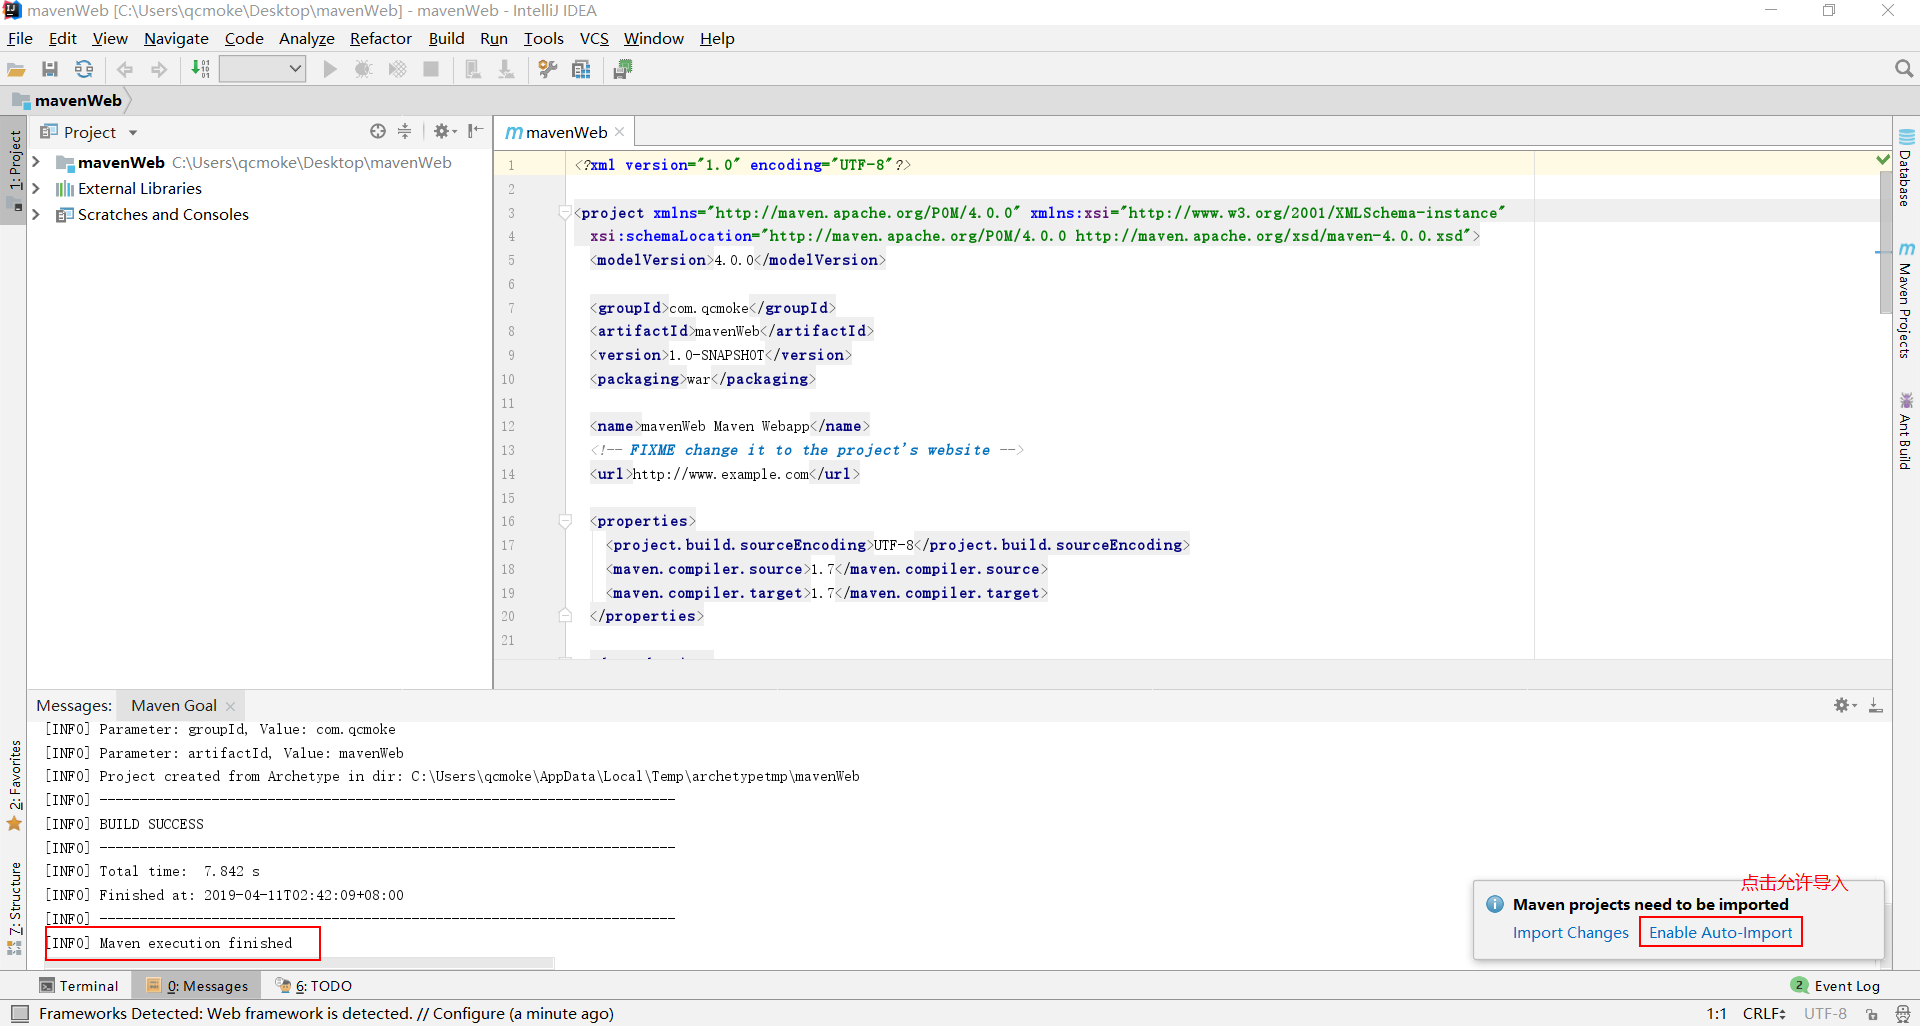
Task: Toggle the 0: Messages tool window
Action: tap(198, 985)
